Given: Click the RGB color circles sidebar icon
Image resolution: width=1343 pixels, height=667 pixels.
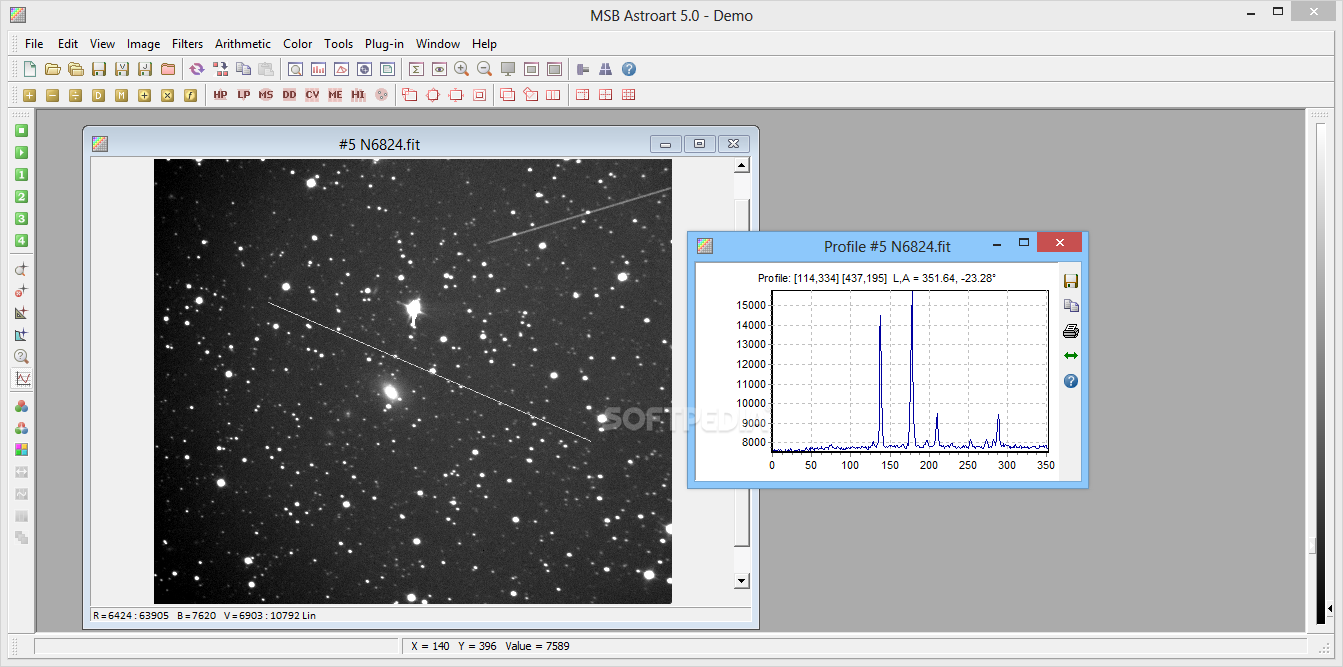Looking at the screenshot, I should [21, 406].
